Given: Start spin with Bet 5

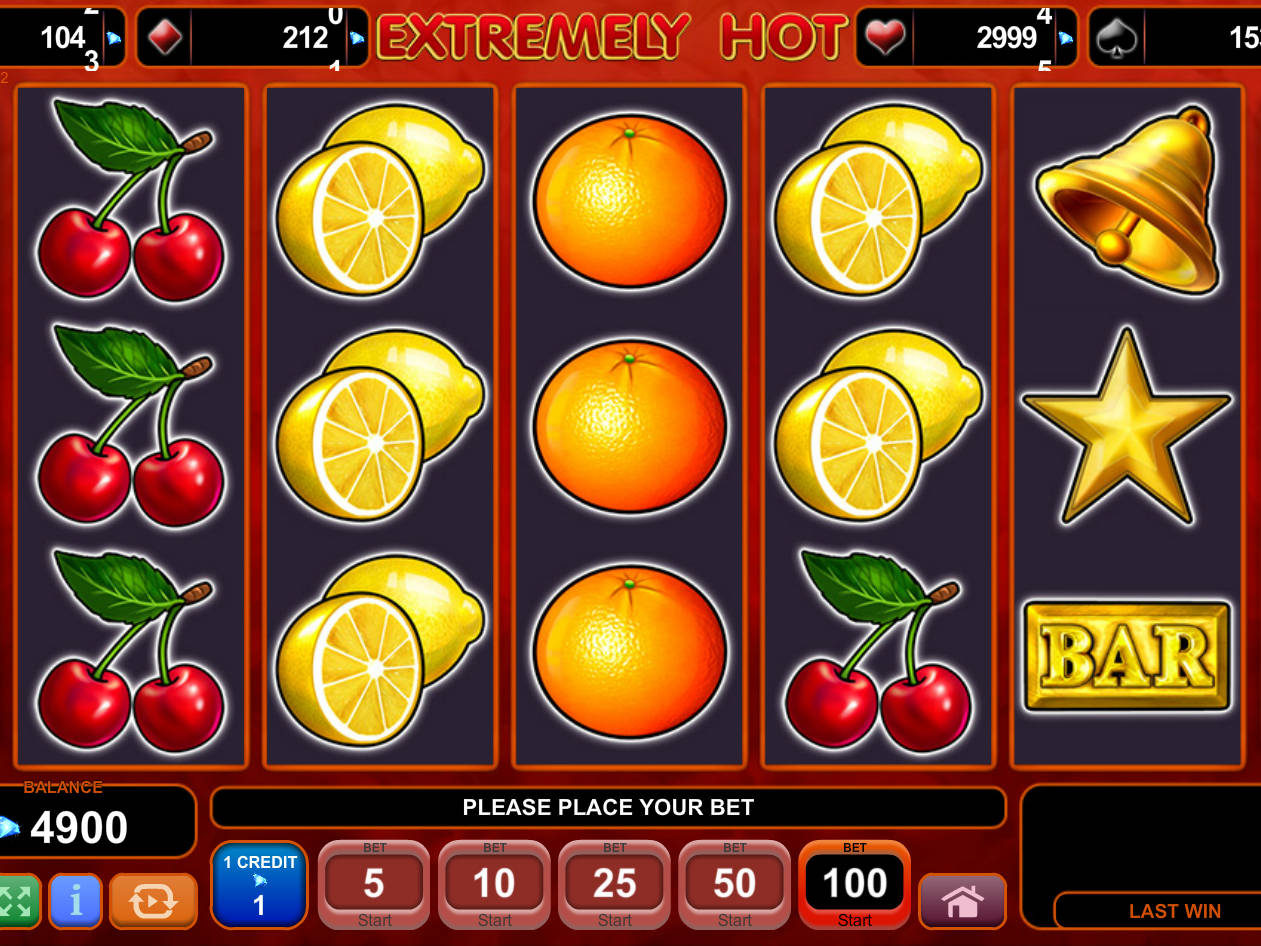Looking at the screenshot, I should pos(374,885).
